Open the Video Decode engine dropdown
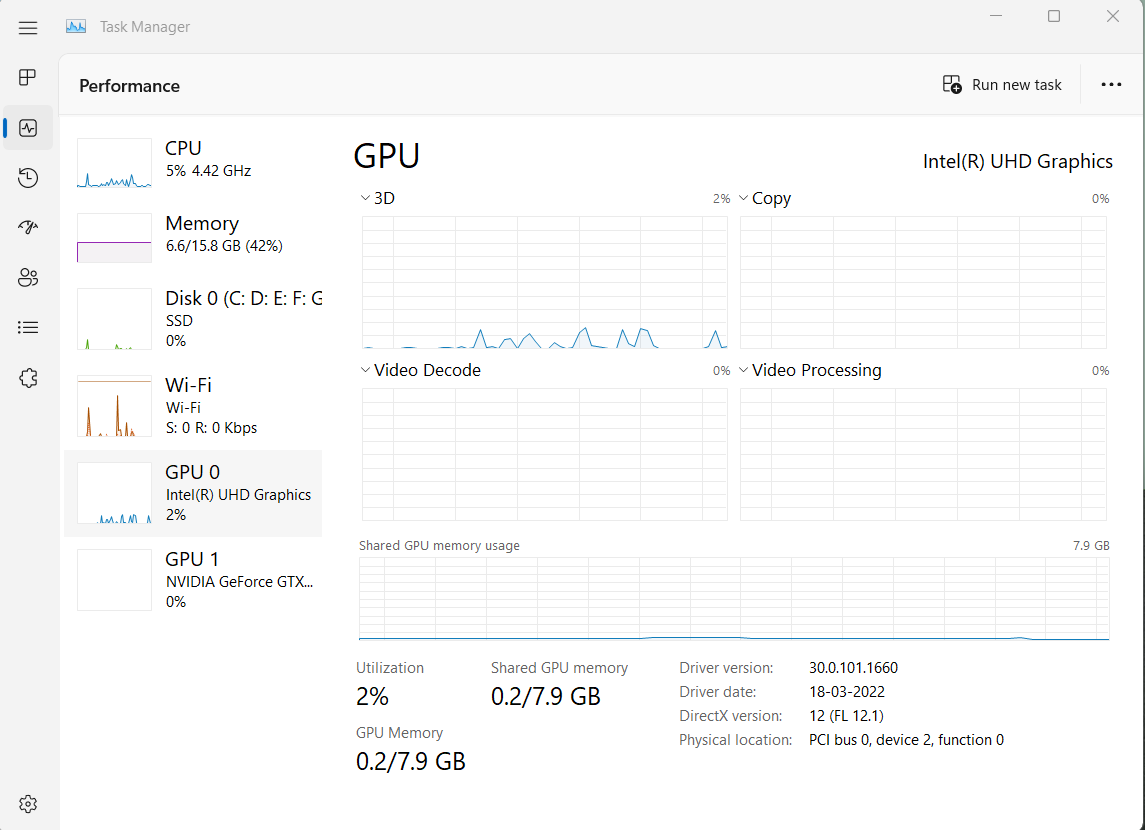The width and height of the screenshot is (1145, 830). pos(421,370)
